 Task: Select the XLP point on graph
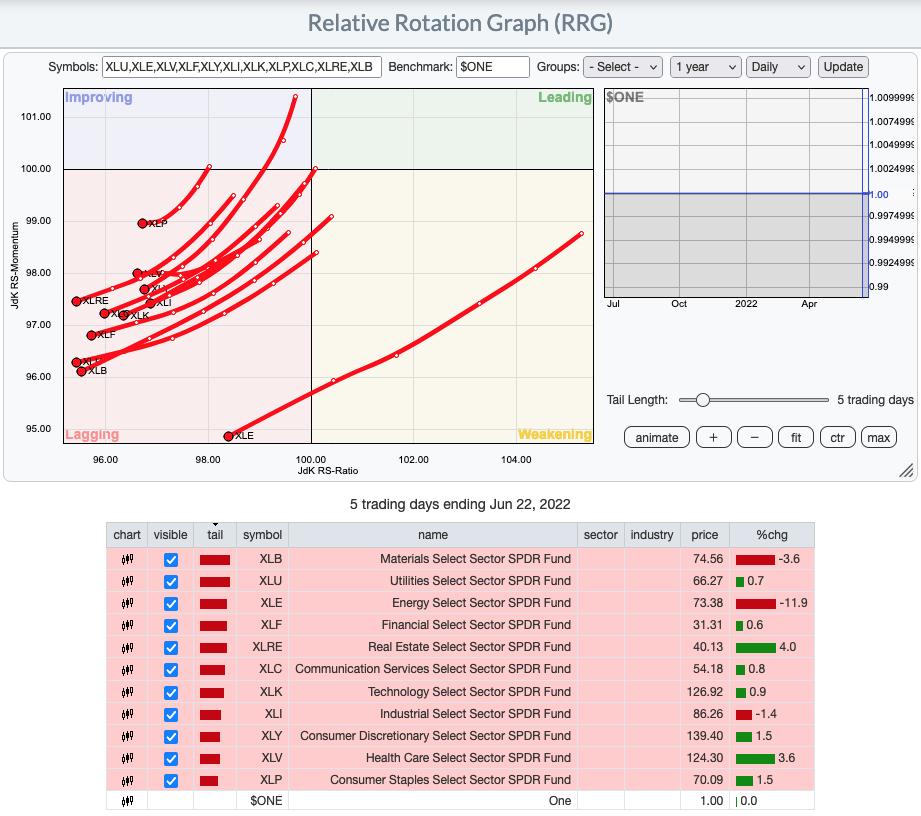(142, 223)
